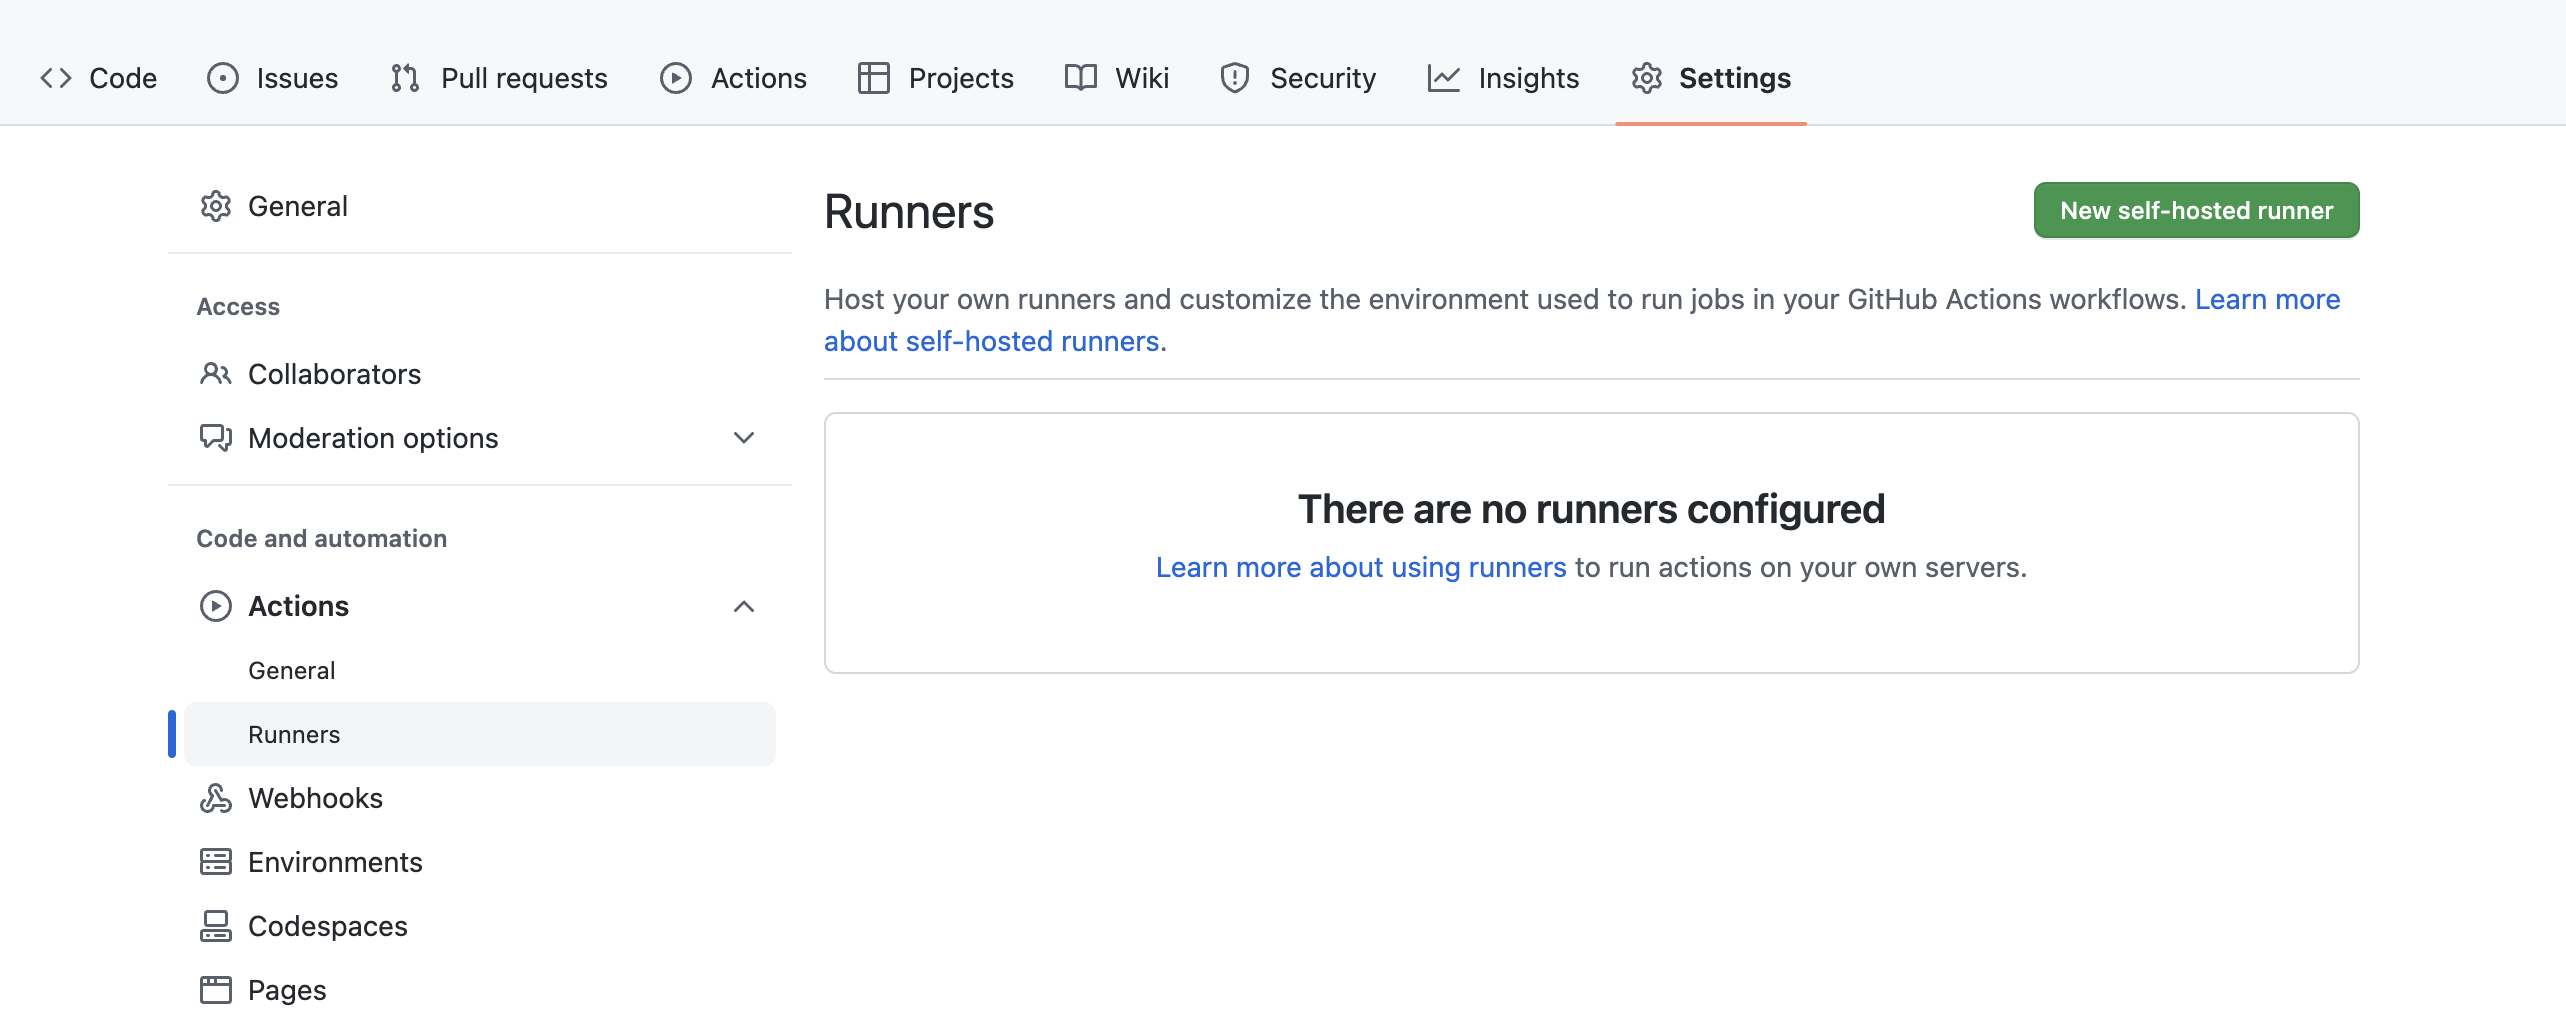The image size is (2566, 1034).
Task: Open Pages settings
Action: pos(480,990)
